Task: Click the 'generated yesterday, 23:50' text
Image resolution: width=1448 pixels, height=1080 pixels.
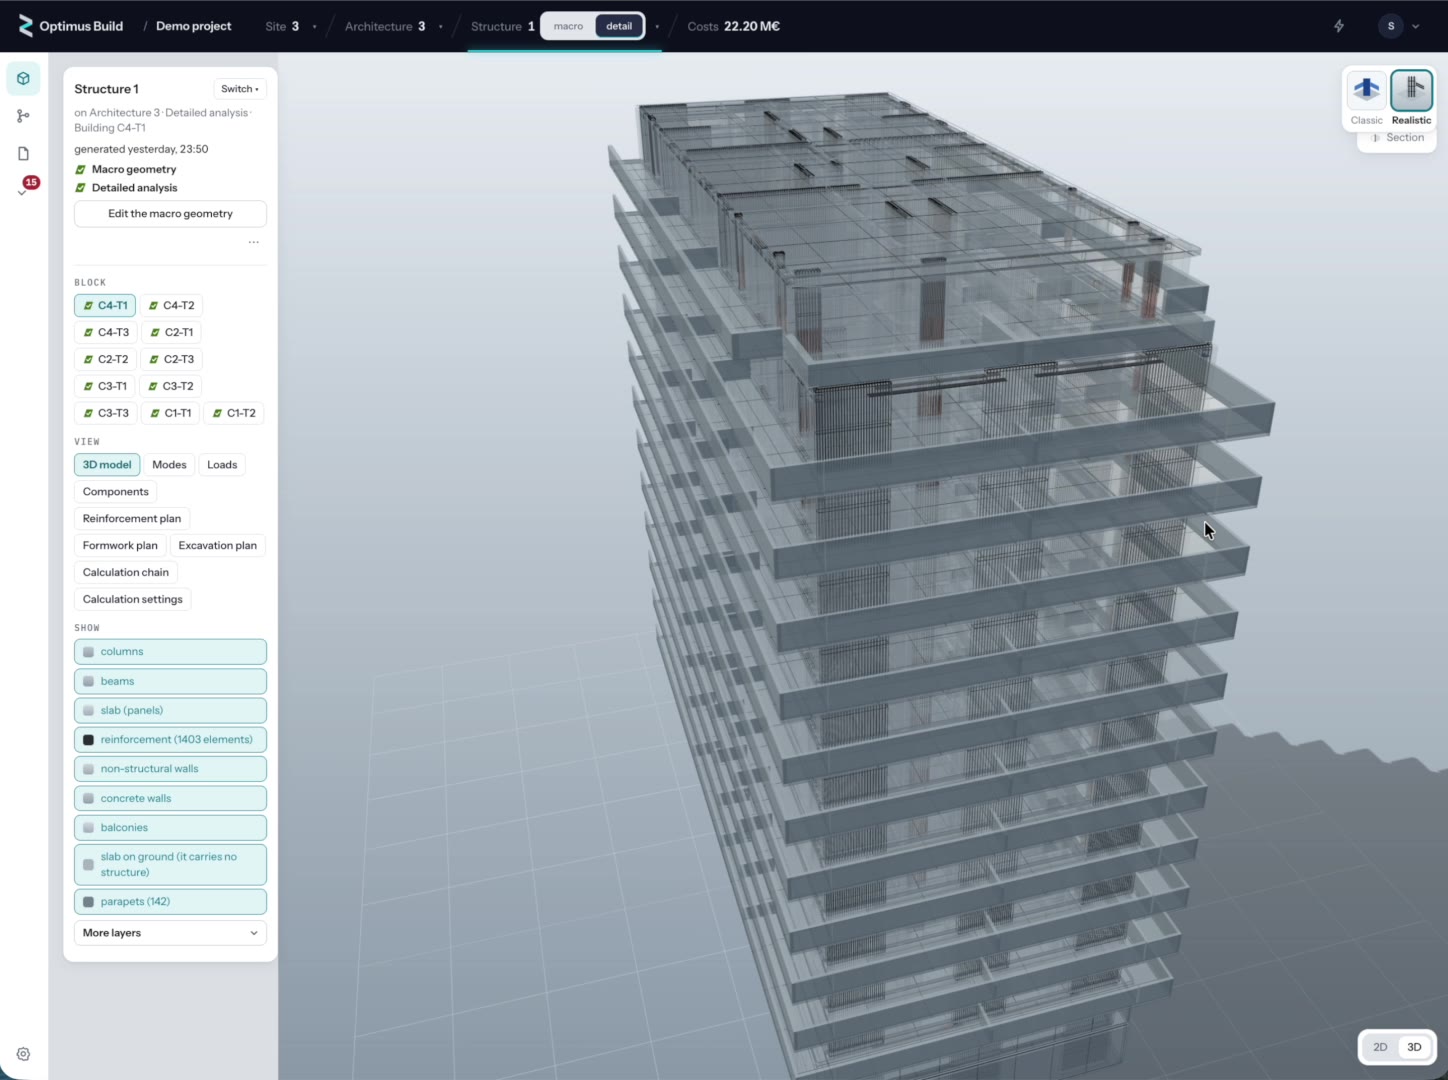Action: pos(141,149)
